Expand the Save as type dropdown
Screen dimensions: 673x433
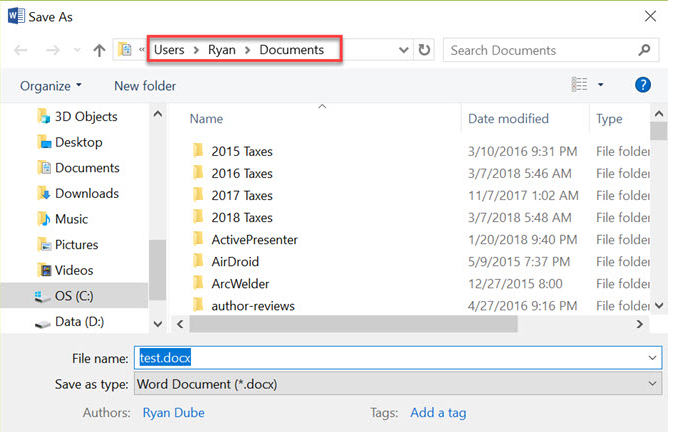coord(653,384)
